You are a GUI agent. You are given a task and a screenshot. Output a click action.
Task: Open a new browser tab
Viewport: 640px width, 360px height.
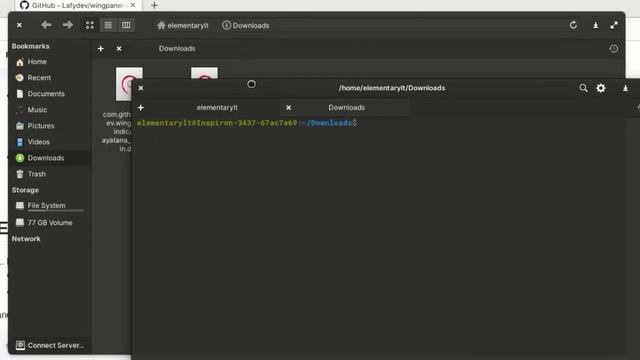click(154, 5)
